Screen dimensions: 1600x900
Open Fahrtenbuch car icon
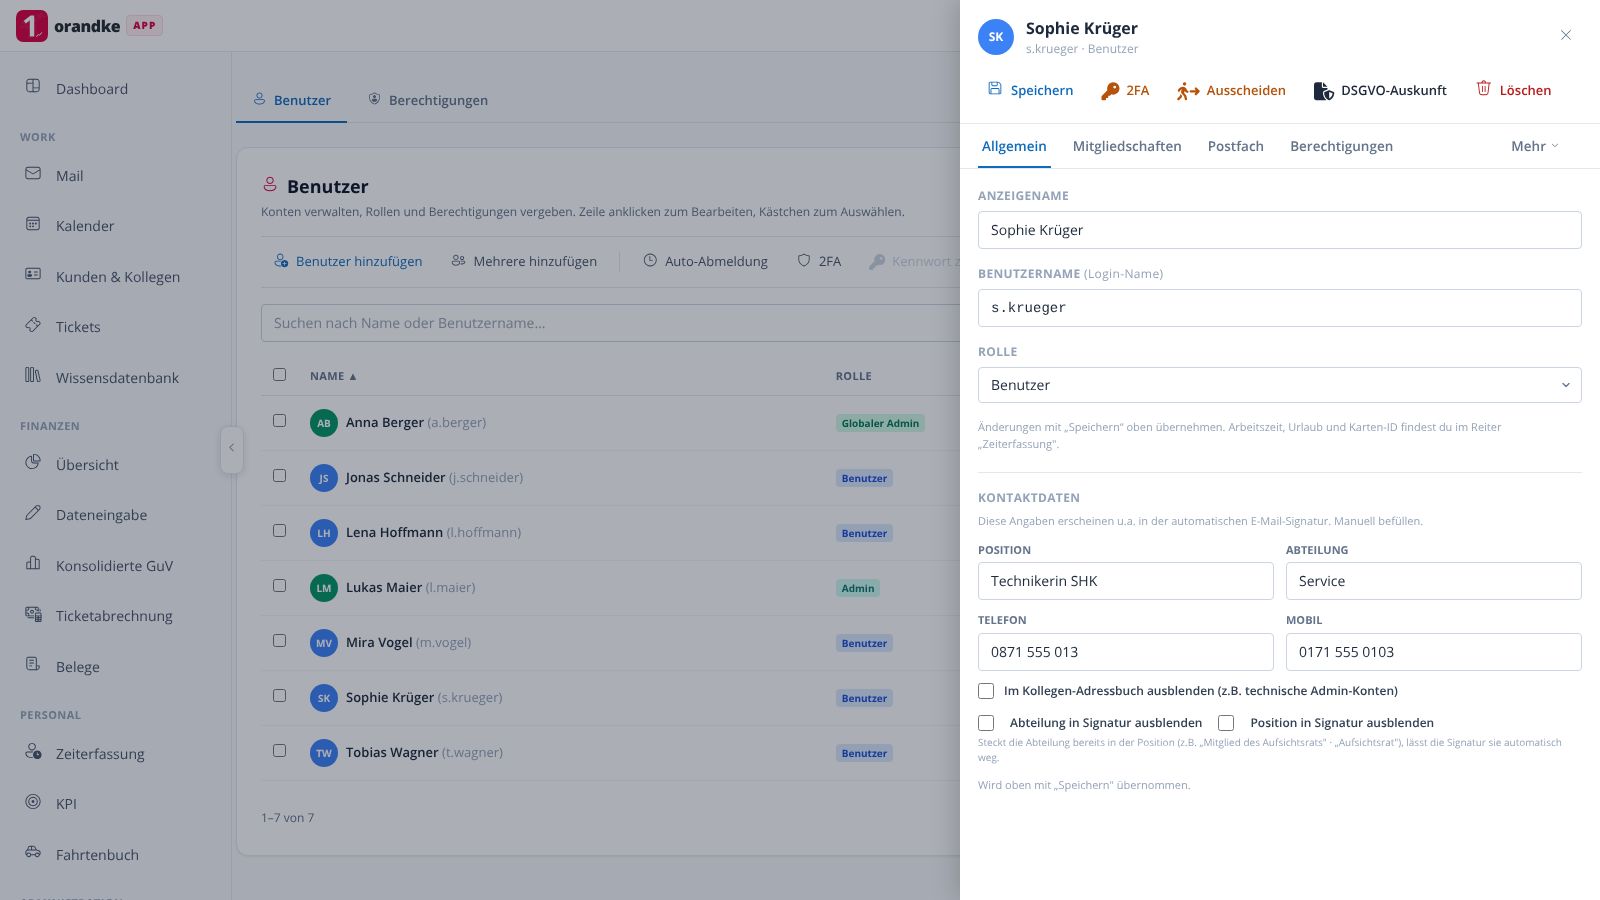pyautogui.click(x=33, y=853)
